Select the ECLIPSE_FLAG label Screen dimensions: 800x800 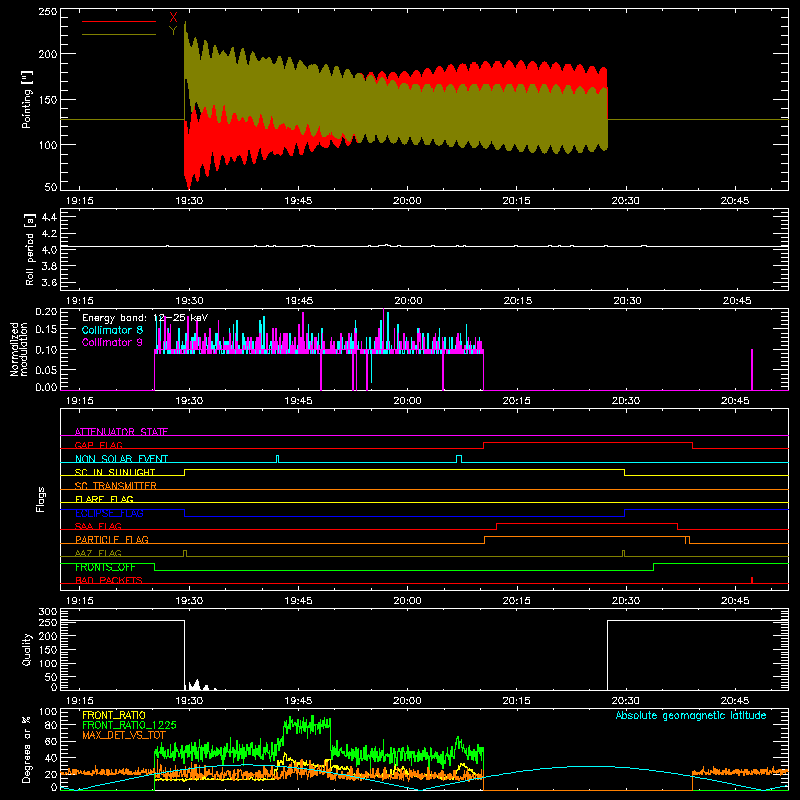(x=109, y=513)
